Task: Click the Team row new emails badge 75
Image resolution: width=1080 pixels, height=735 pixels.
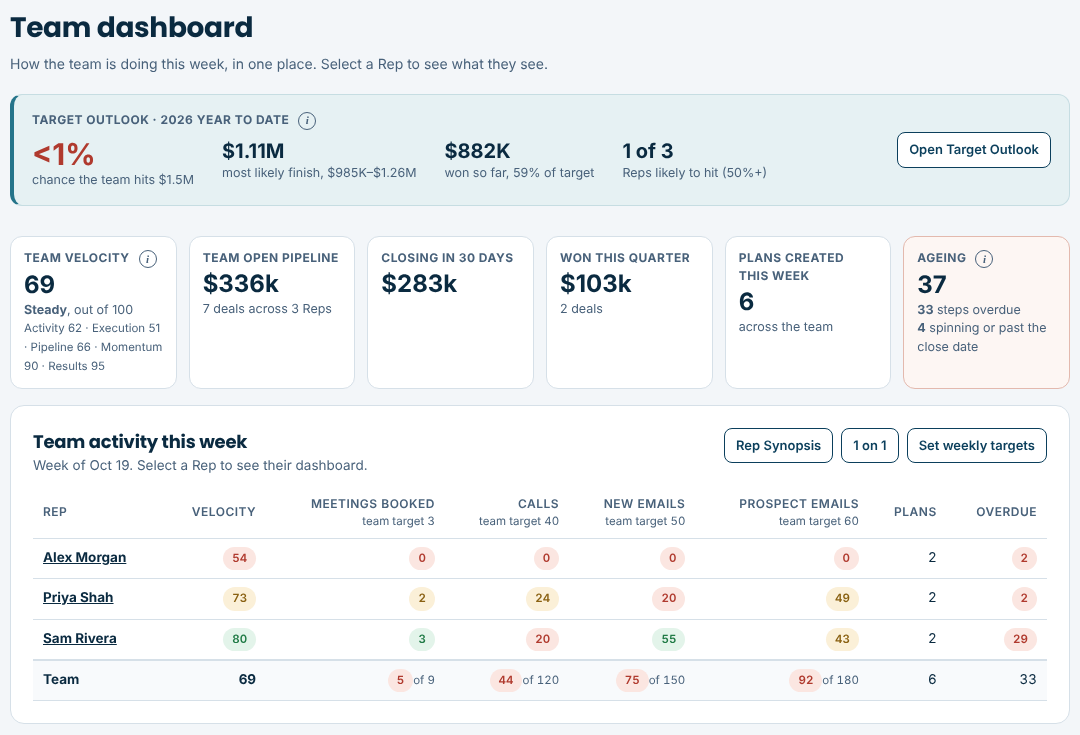Action: [x=632, y=680]
